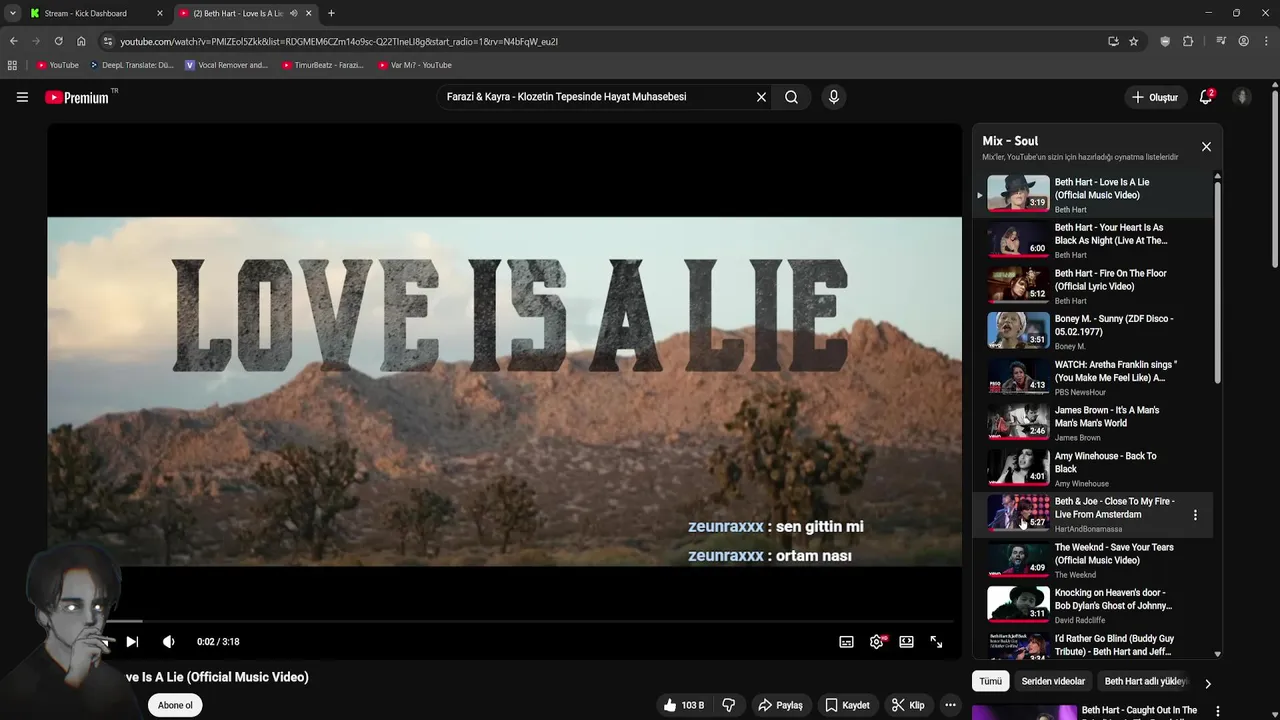This screenshot has height=720, width=1280.
Task: Open the player settings gear
Action: [877, 642]
